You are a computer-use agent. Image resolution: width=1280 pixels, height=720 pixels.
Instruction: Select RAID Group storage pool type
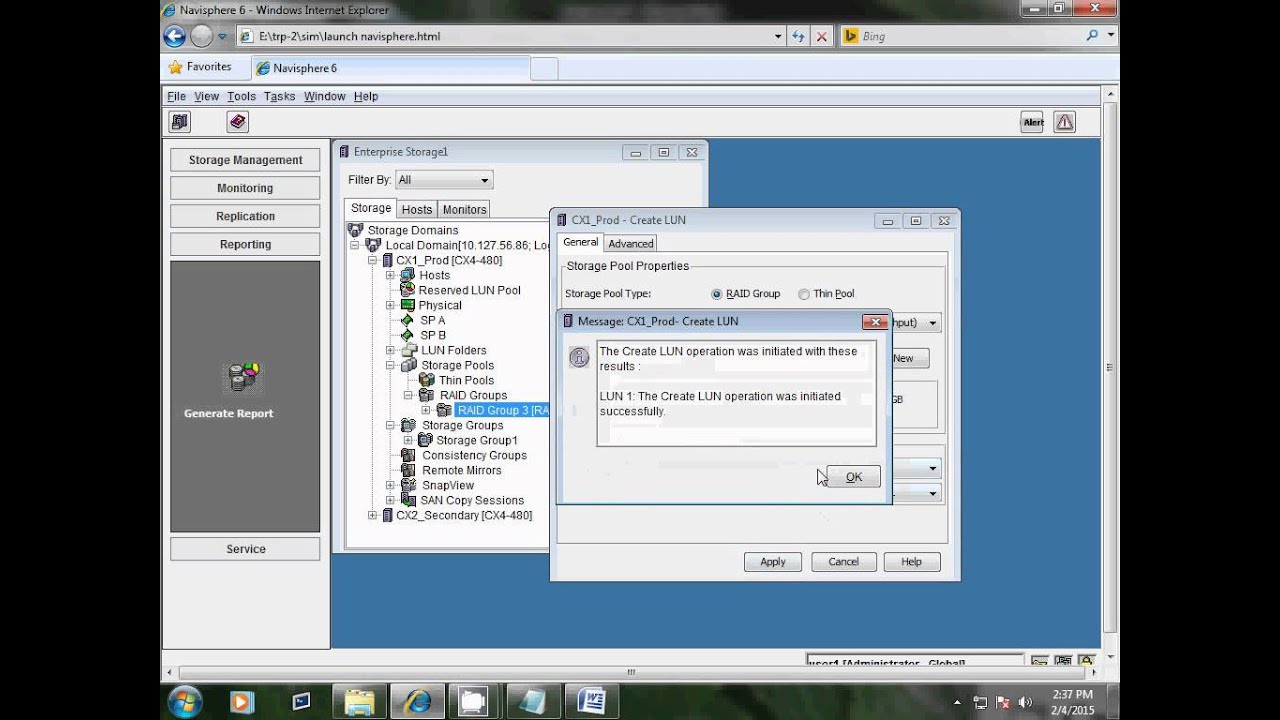tap(716, 294)
